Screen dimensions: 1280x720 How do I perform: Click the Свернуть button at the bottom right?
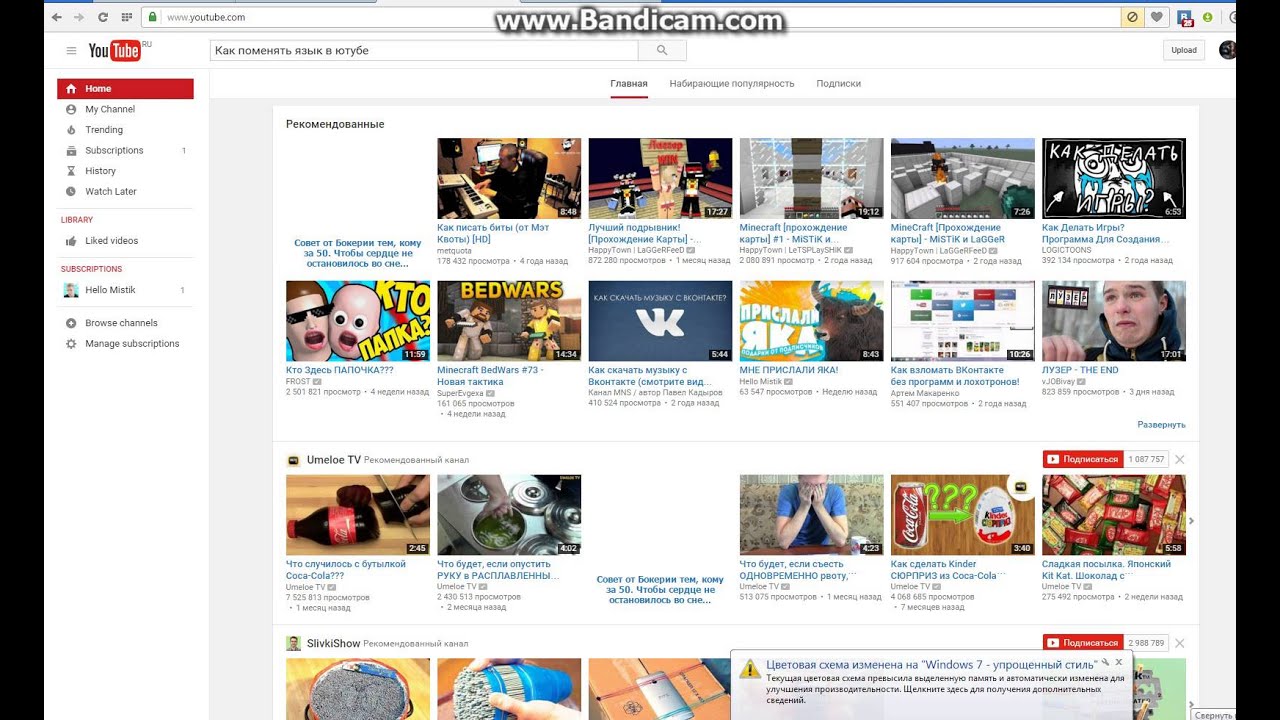click(1214, 715)
